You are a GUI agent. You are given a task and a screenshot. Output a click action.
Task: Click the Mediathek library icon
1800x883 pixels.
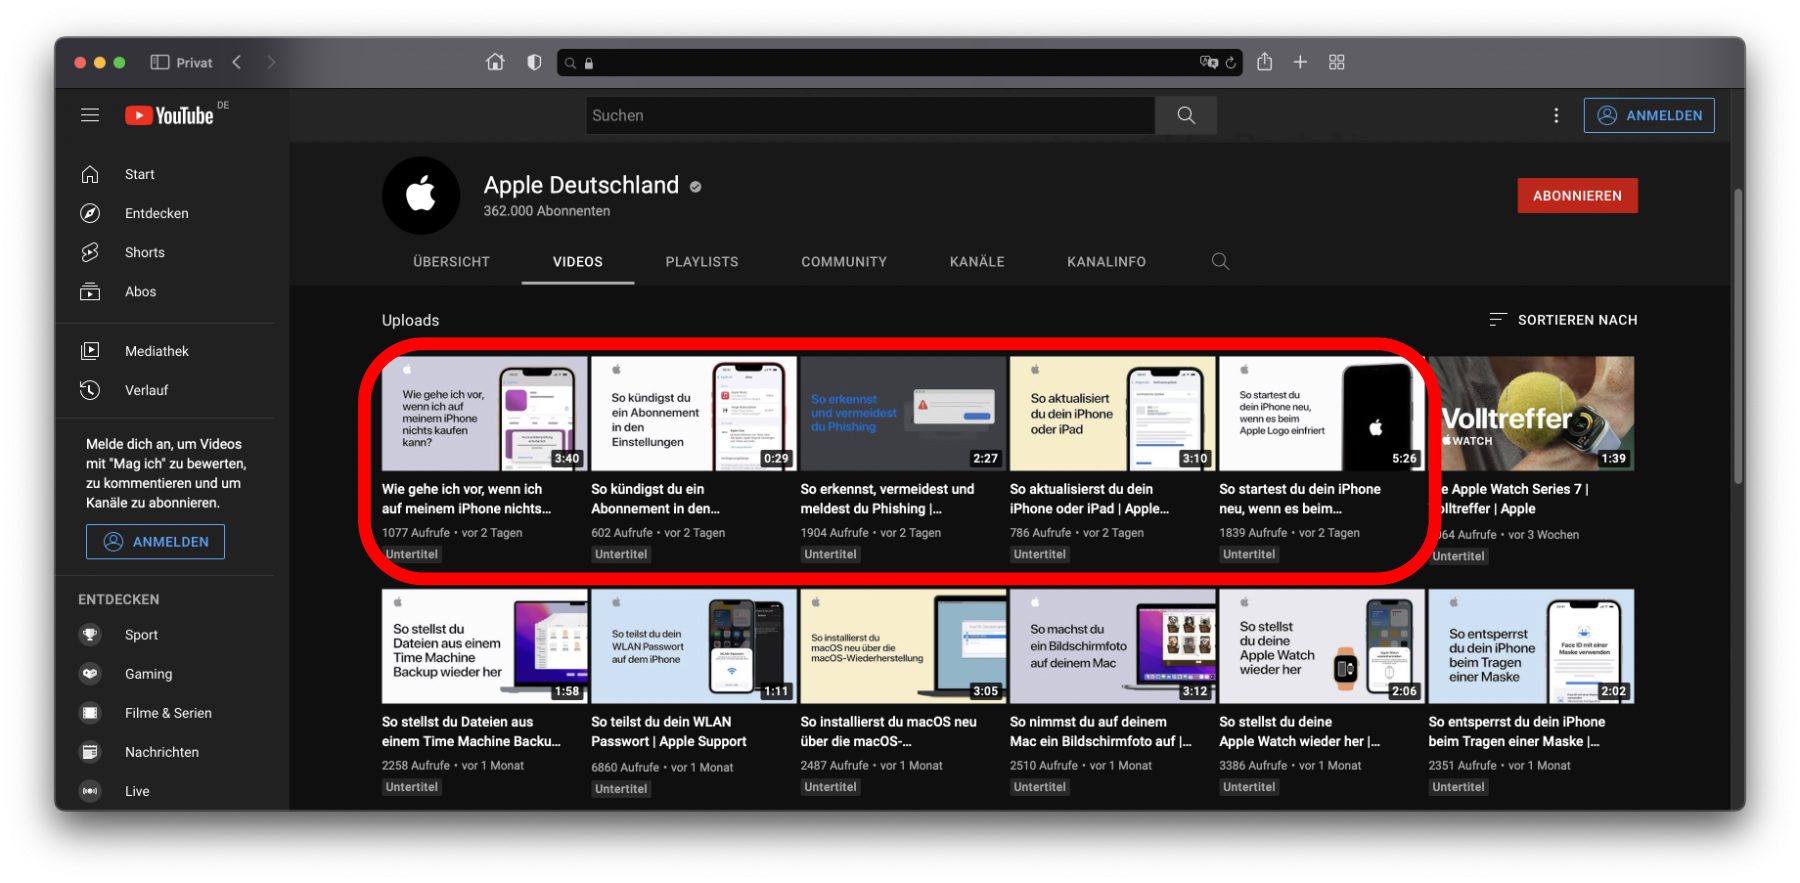(90, 351)
